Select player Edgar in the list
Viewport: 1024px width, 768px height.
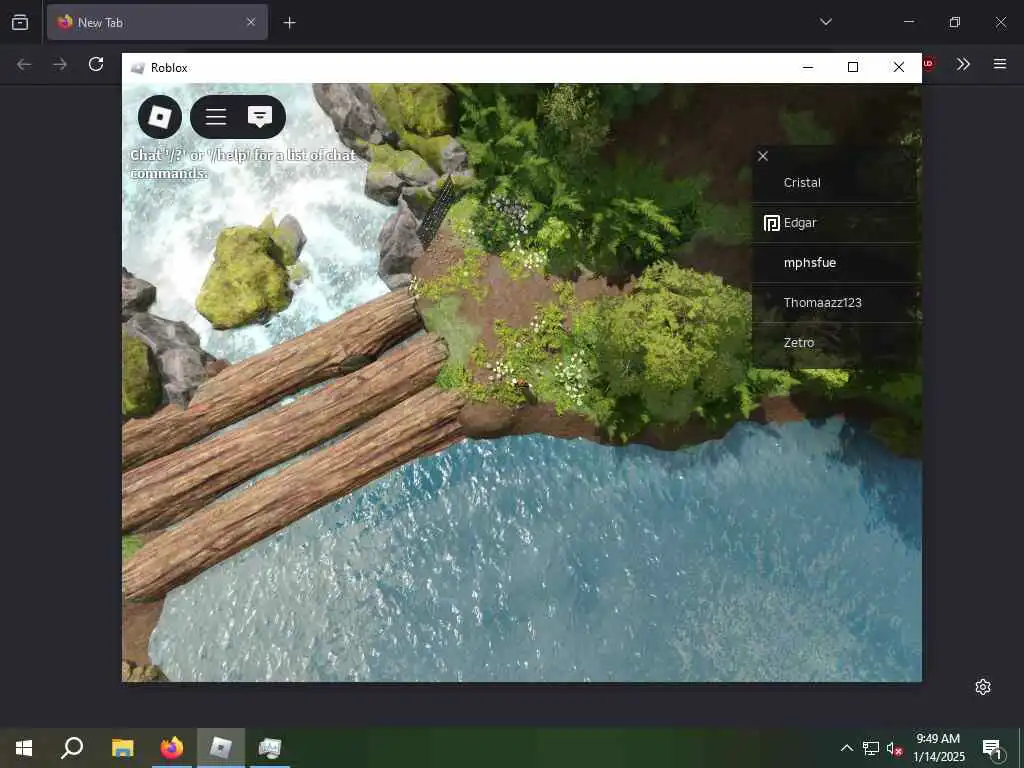836,223
